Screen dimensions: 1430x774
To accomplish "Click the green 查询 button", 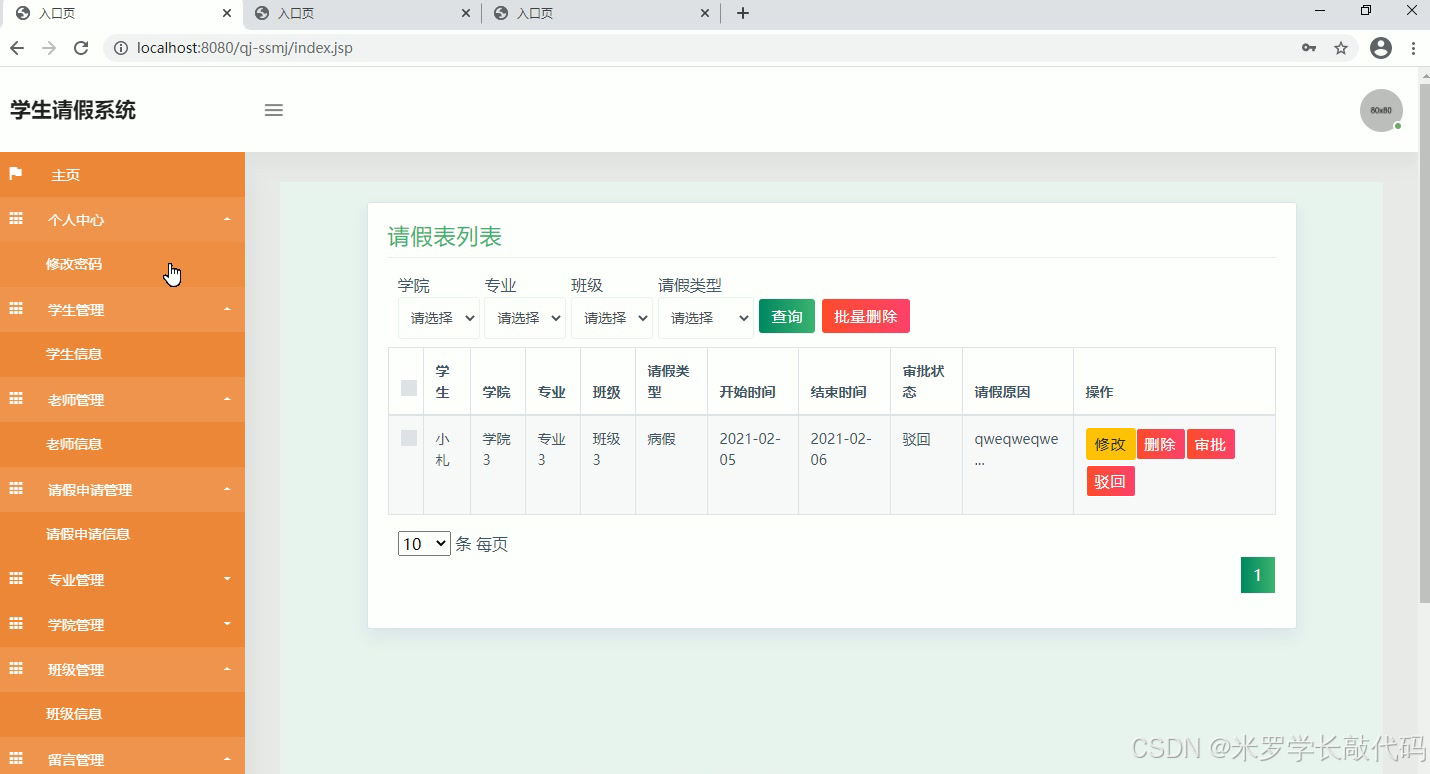I will click(786, 315).
